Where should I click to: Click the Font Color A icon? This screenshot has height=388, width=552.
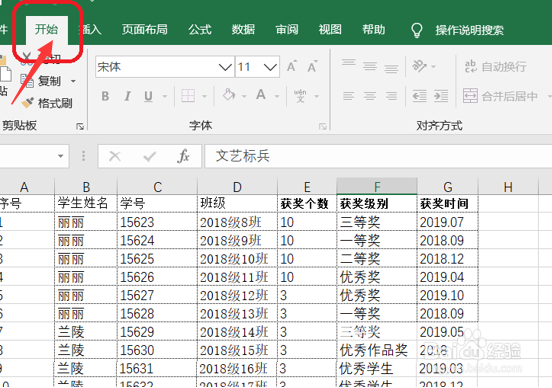(x=261, y=95)
